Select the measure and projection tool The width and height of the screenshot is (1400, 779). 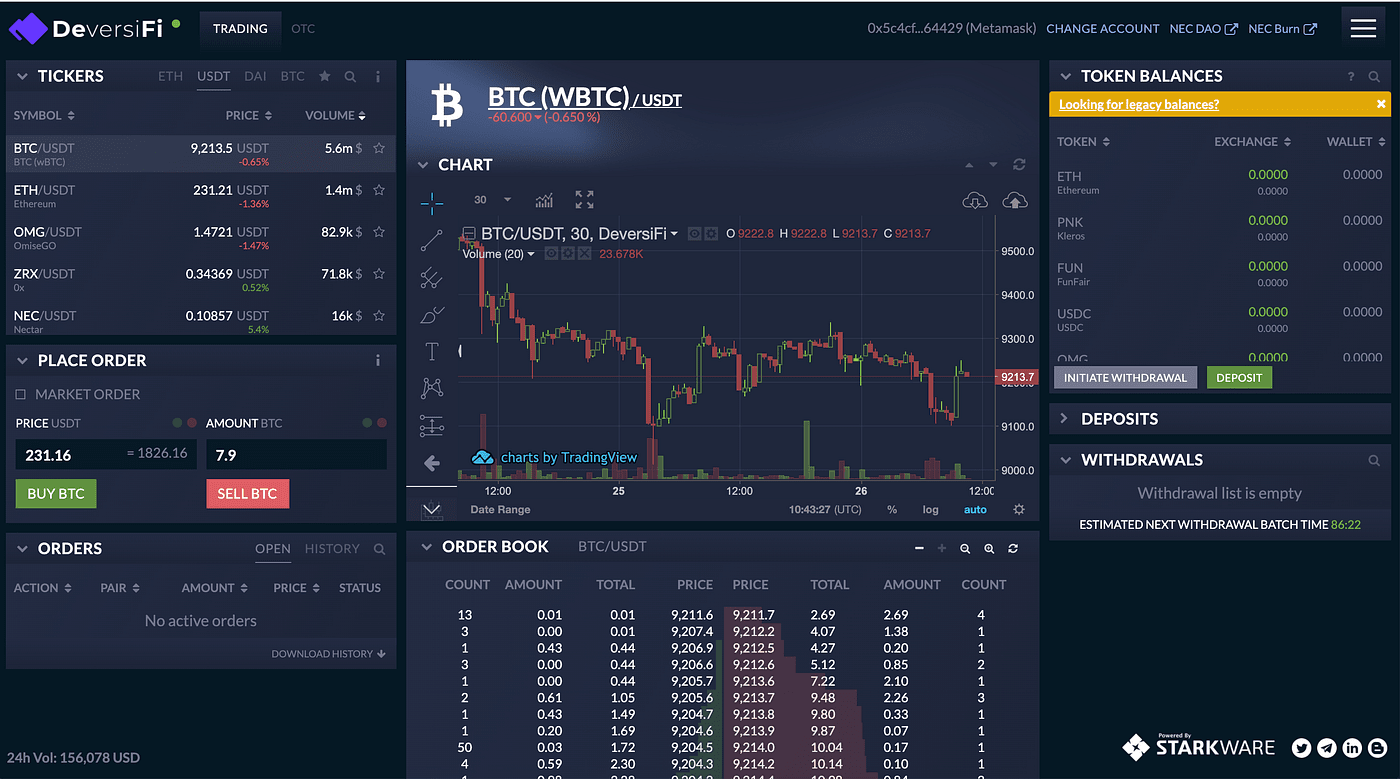pyautogui.click(x=432, y=426)
